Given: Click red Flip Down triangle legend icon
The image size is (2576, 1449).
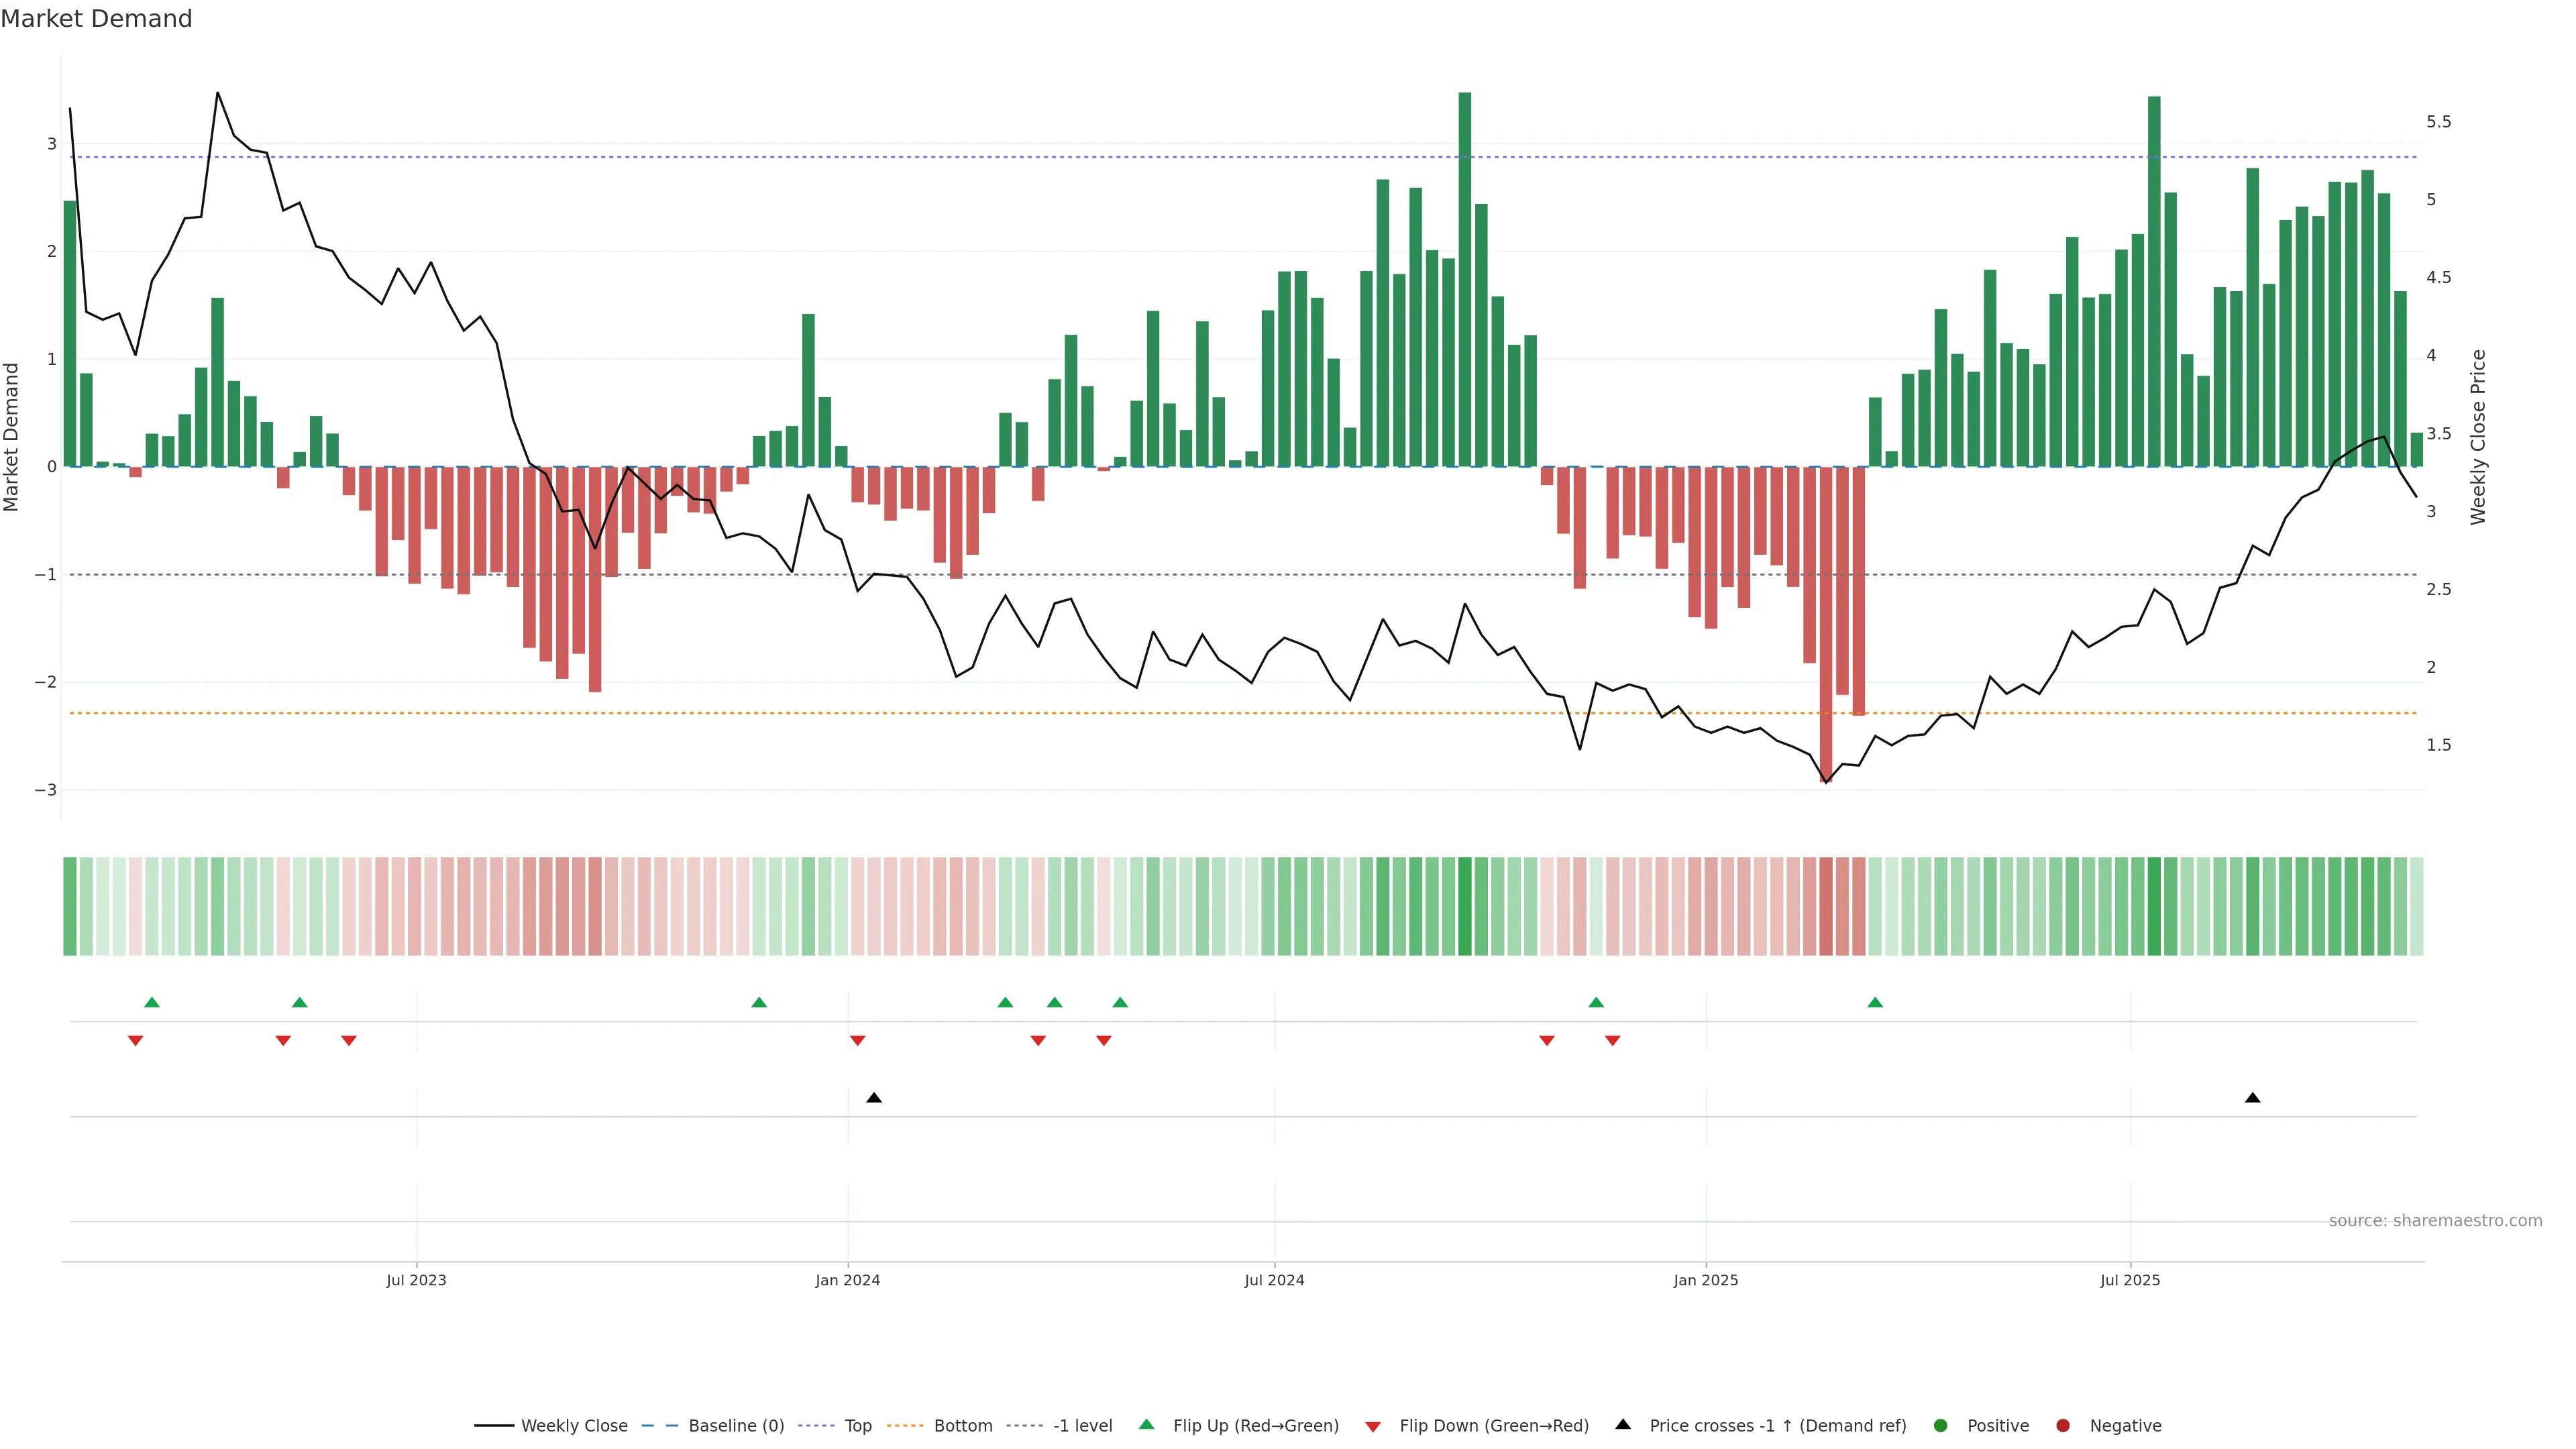Looking at the screenshot, I should (x=1372, y=1426).
